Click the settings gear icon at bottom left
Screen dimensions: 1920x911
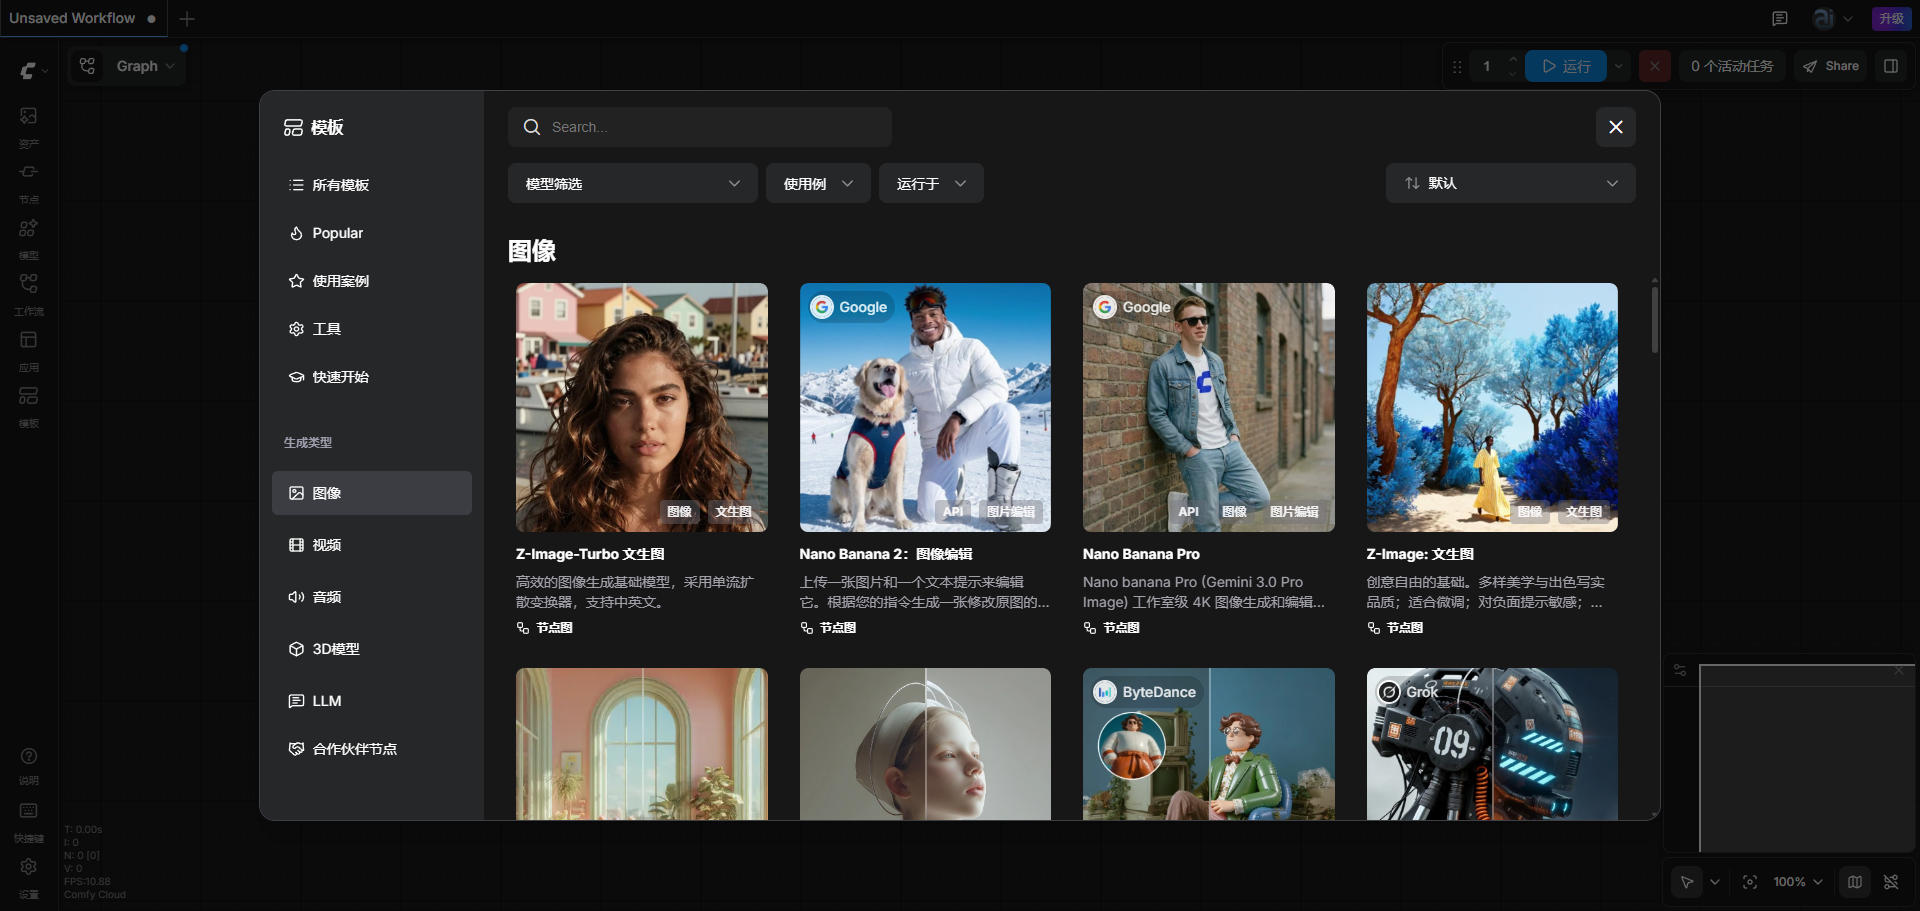(29, 867)
